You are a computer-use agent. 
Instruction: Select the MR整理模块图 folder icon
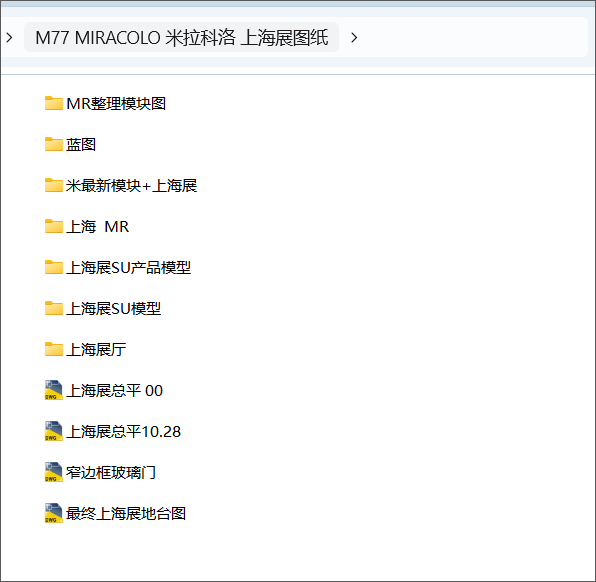54,103
